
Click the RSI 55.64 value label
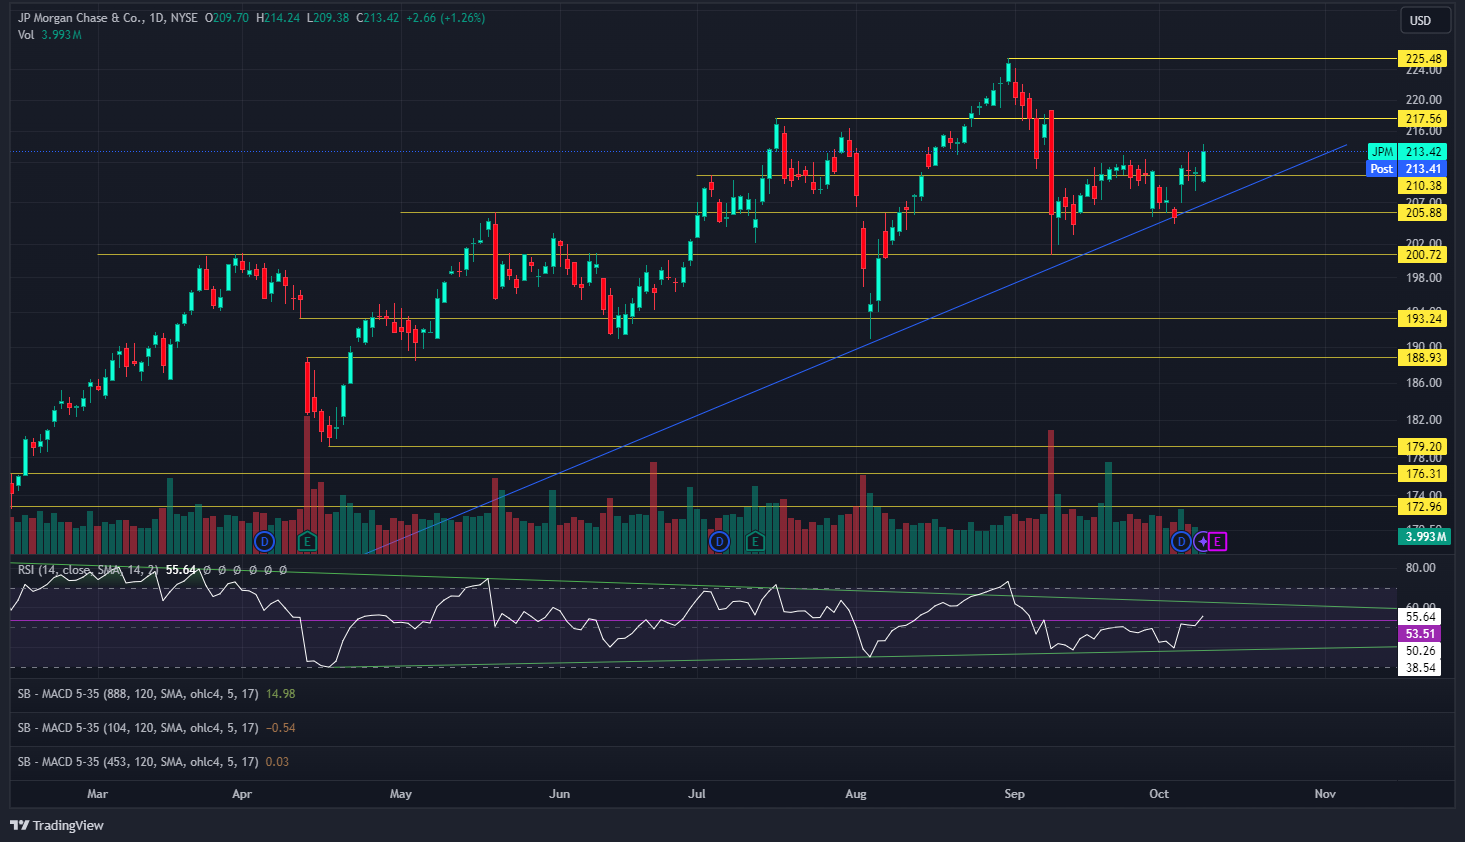point(1420,617)
